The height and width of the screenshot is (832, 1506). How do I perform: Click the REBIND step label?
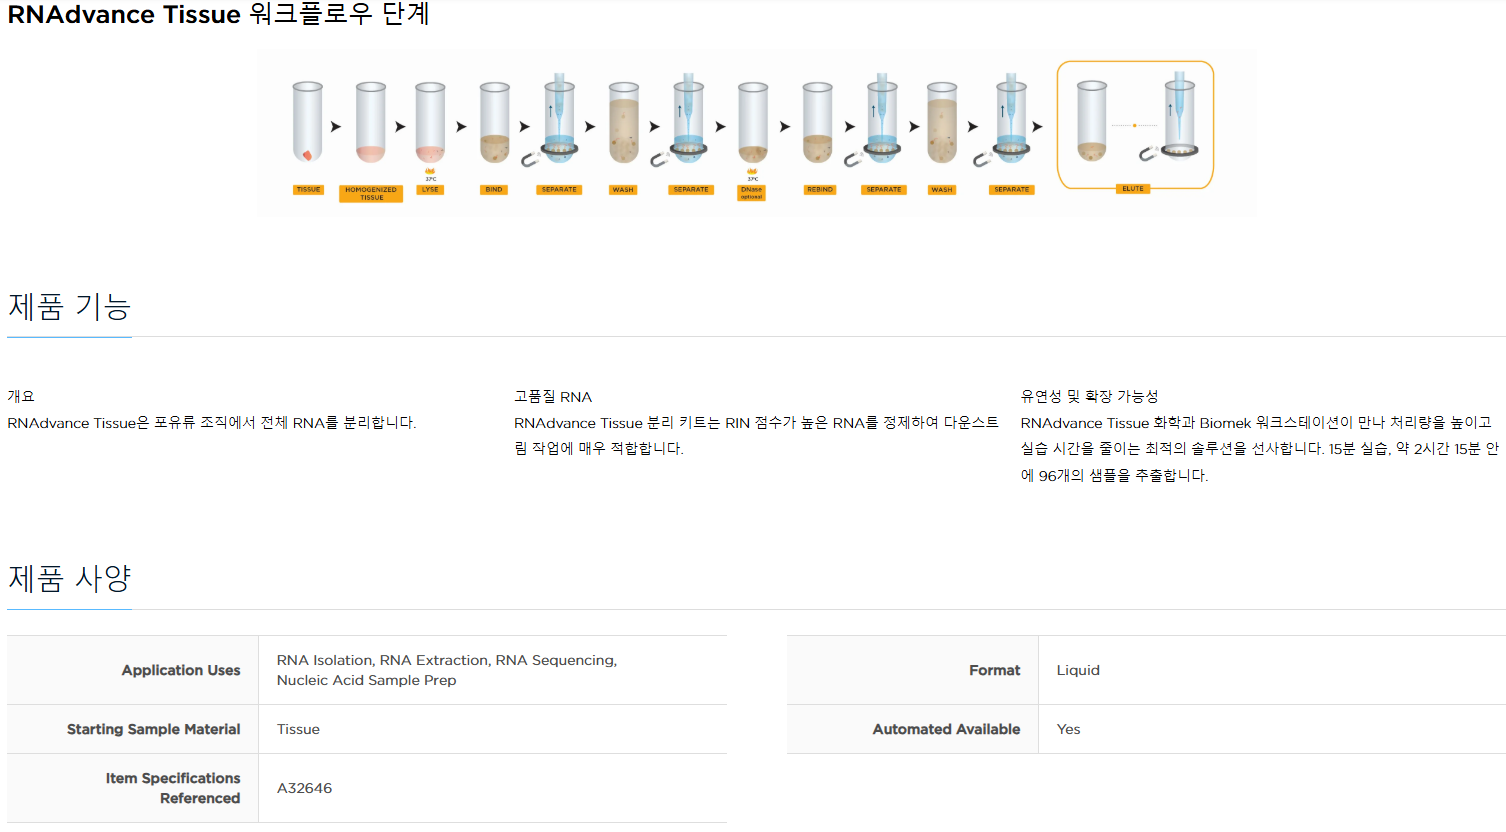pos(820,189)
